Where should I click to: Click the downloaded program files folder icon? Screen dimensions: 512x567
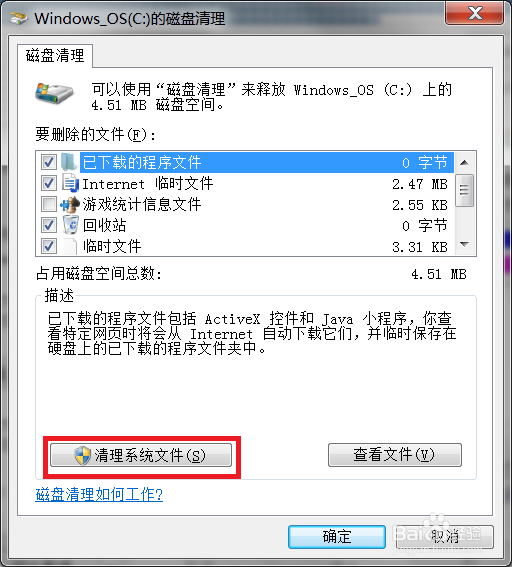click(x=69, y=162)
